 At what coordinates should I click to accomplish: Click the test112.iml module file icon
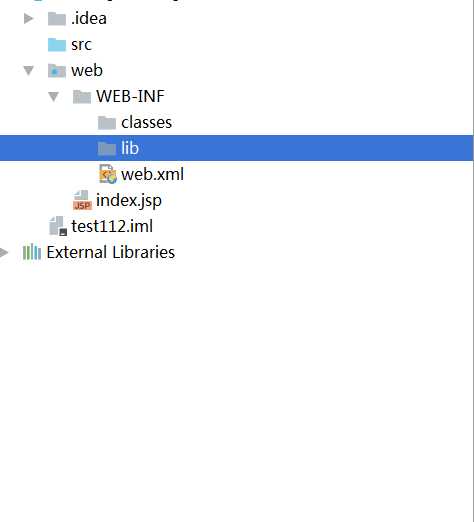[58, 226]
